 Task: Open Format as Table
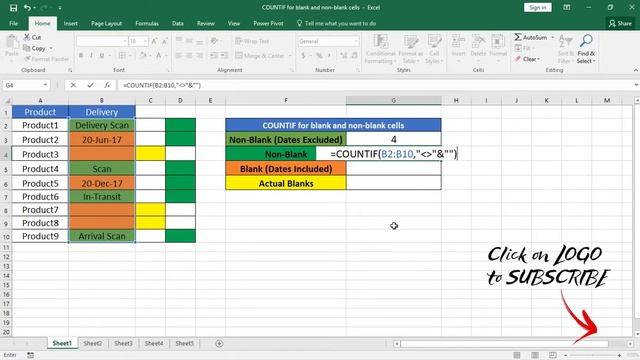click(411, 49)
